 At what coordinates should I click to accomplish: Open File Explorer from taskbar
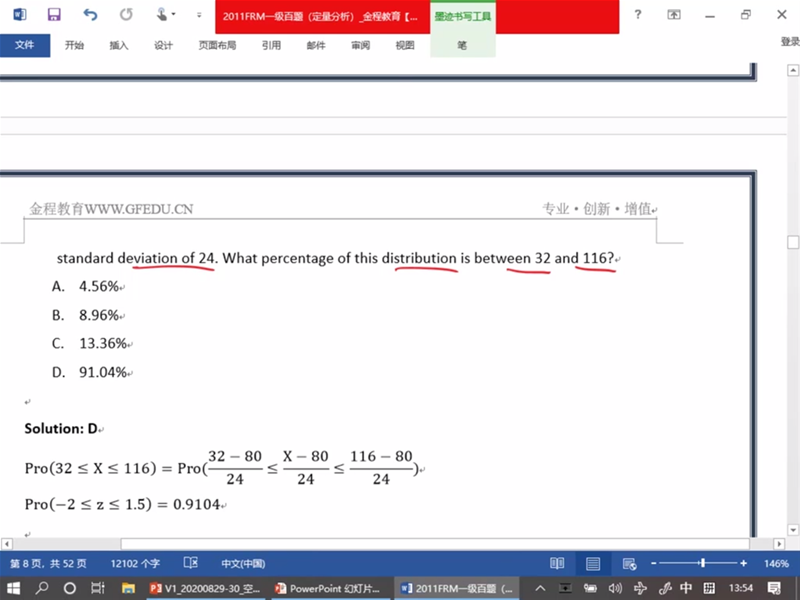tap(128, 588)
